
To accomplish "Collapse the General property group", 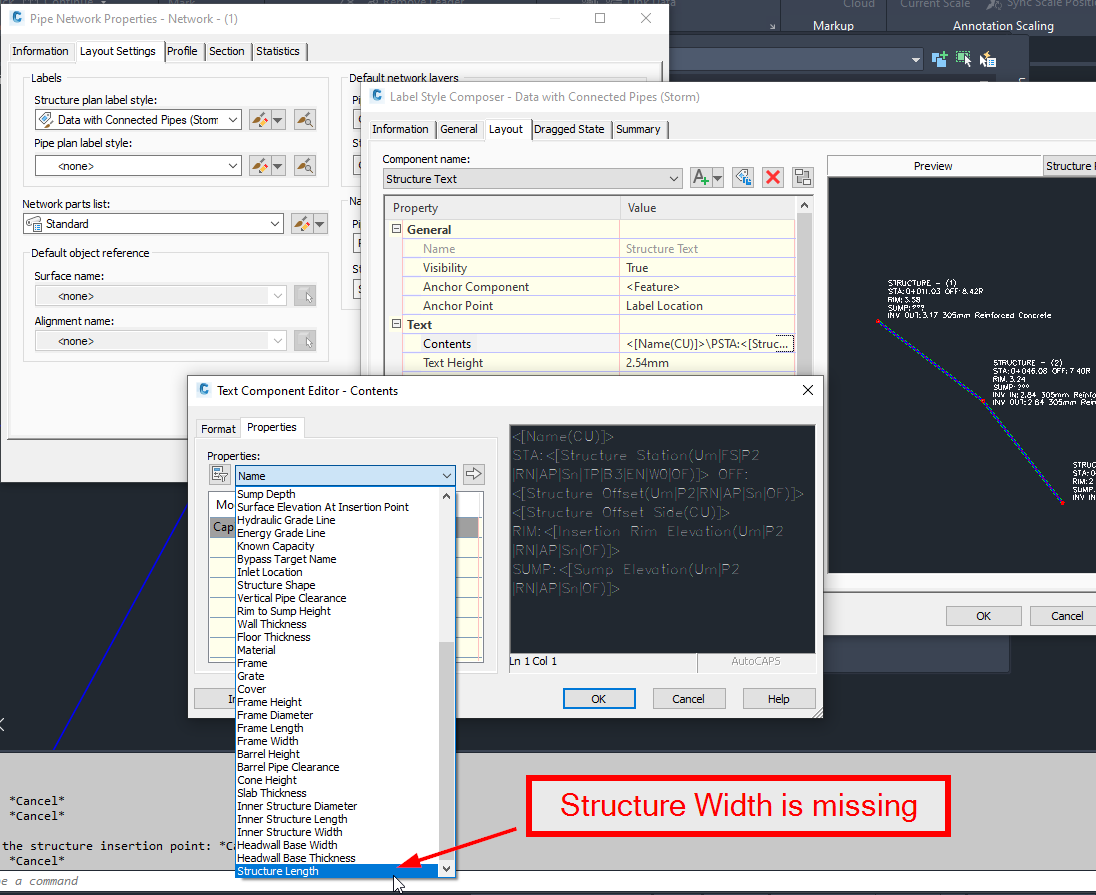I will [x=397, y=228].
